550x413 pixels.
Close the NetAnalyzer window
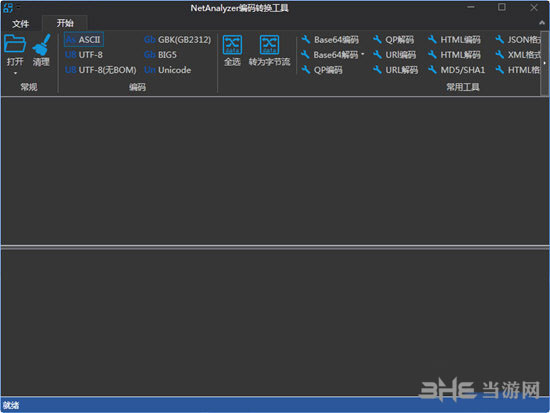[534, 7]
